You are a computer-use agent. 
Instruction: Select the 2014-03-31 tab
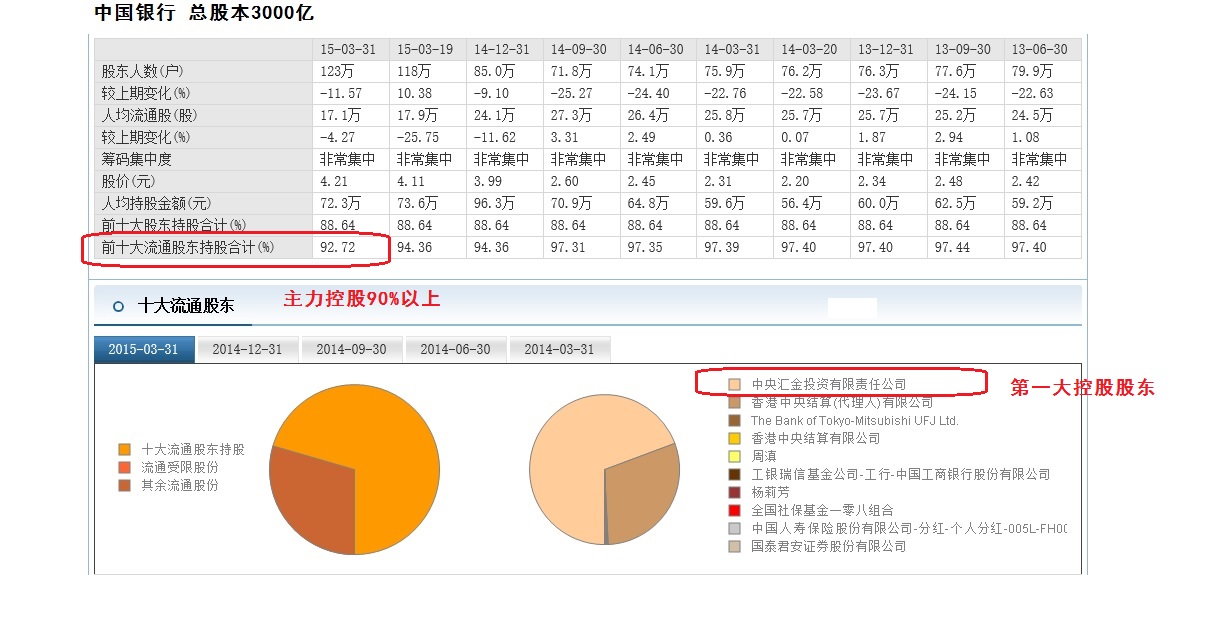tap(559, 350)
